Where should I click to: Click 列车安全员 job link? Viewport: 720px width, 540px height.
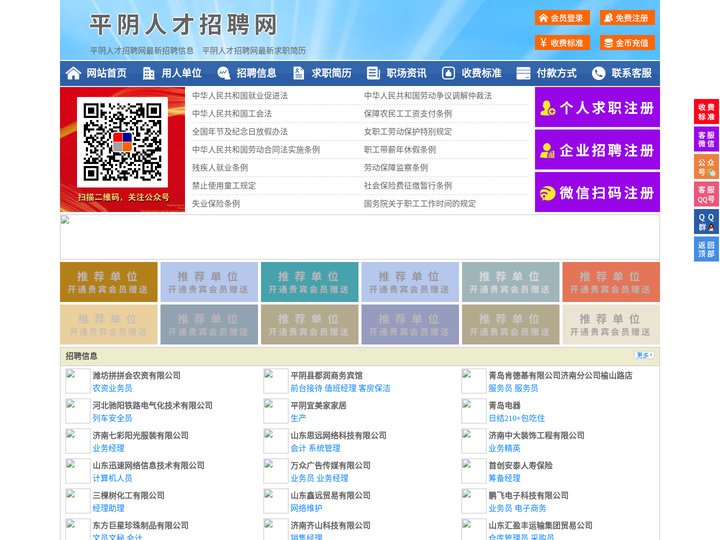(x=112, y=418)
